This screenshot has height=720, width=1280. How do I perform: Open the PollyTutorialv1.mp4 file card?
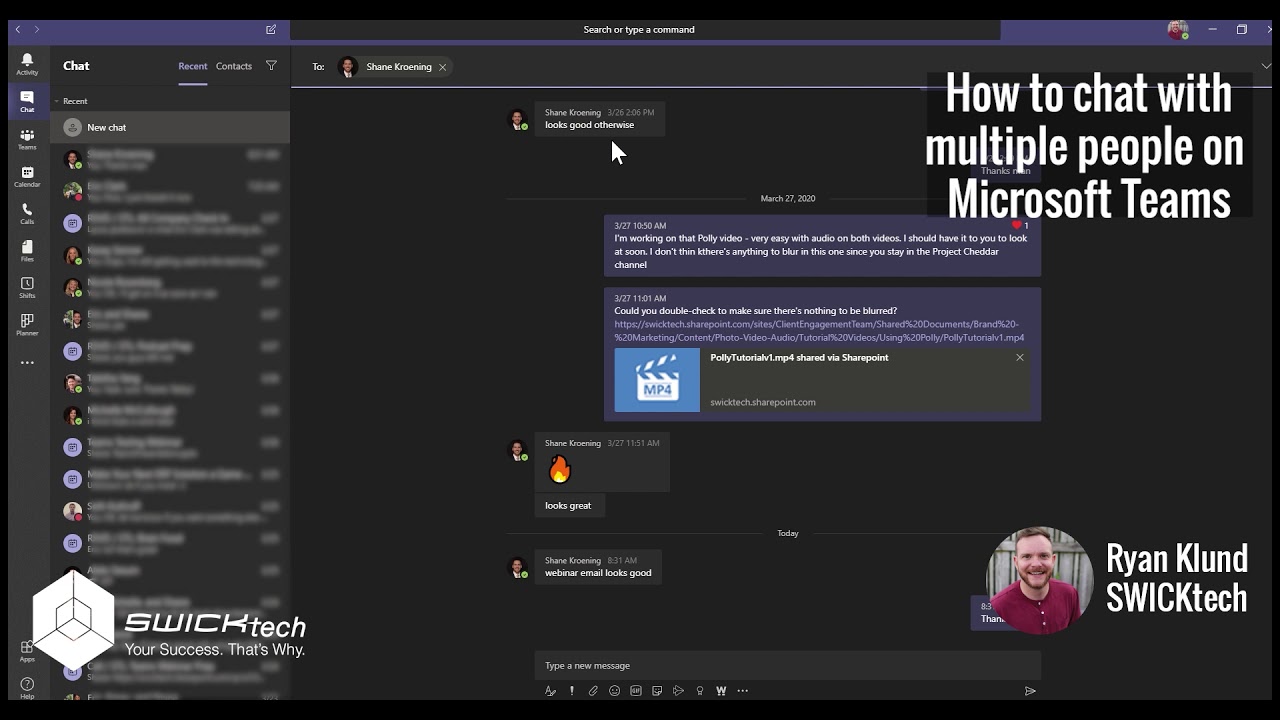(822, 379)
